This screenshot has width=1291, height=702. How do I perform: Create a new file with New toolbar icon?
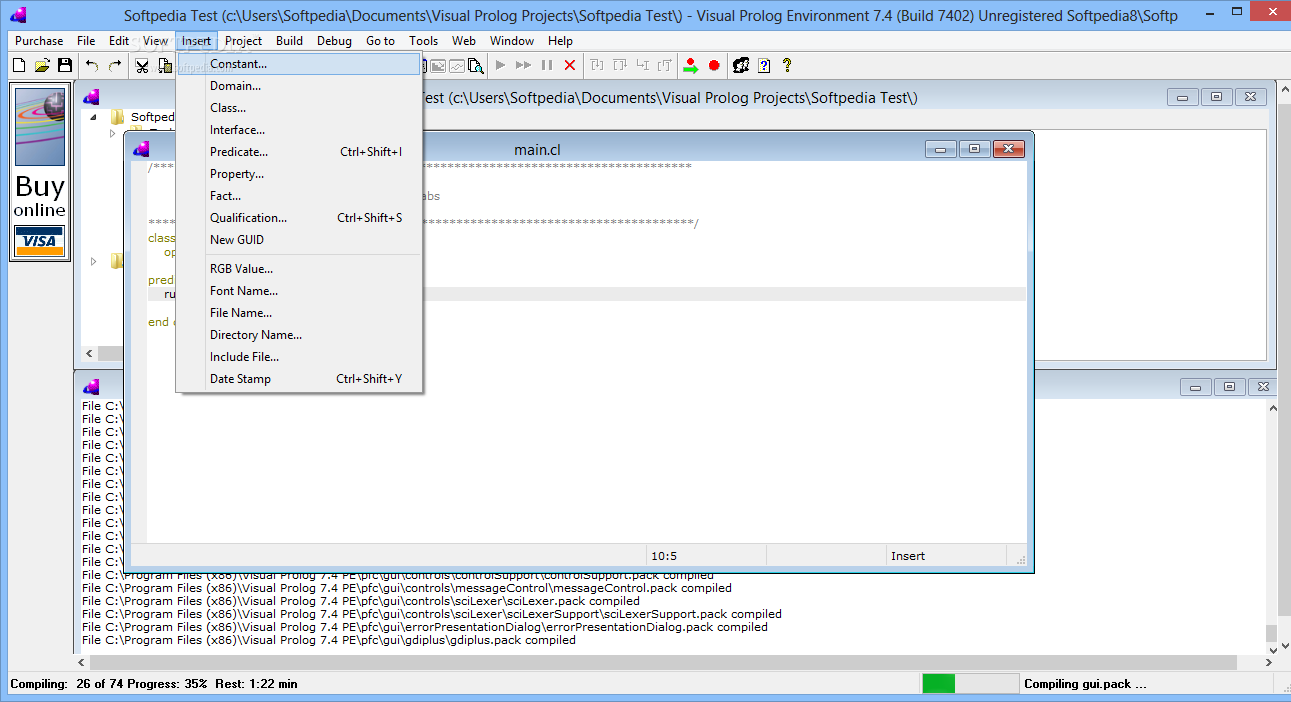click(x=18, y=65)
